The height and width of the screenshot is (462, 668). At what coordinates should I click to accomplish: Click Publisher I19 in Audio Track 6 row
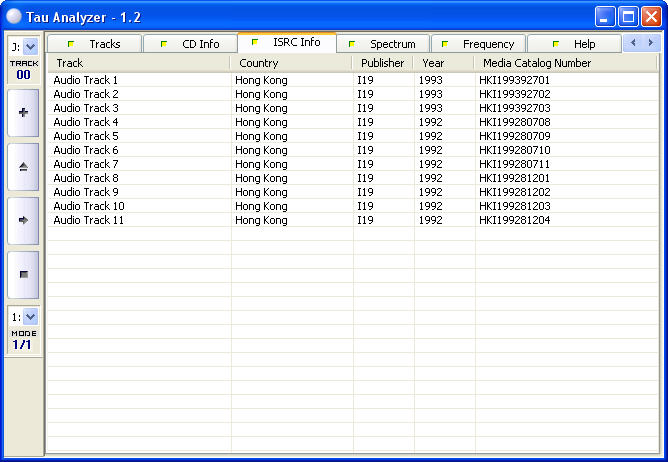coord(365,150)
